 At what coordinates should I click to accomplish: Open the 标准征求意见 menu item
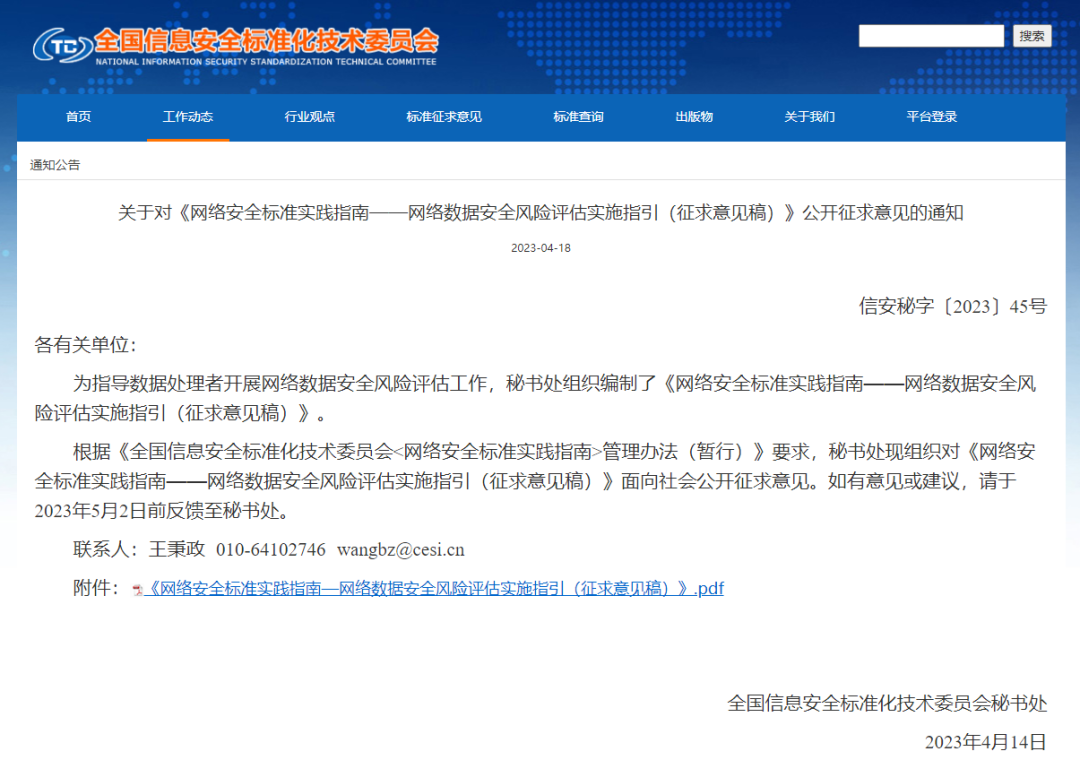click(x=444, y=116)
